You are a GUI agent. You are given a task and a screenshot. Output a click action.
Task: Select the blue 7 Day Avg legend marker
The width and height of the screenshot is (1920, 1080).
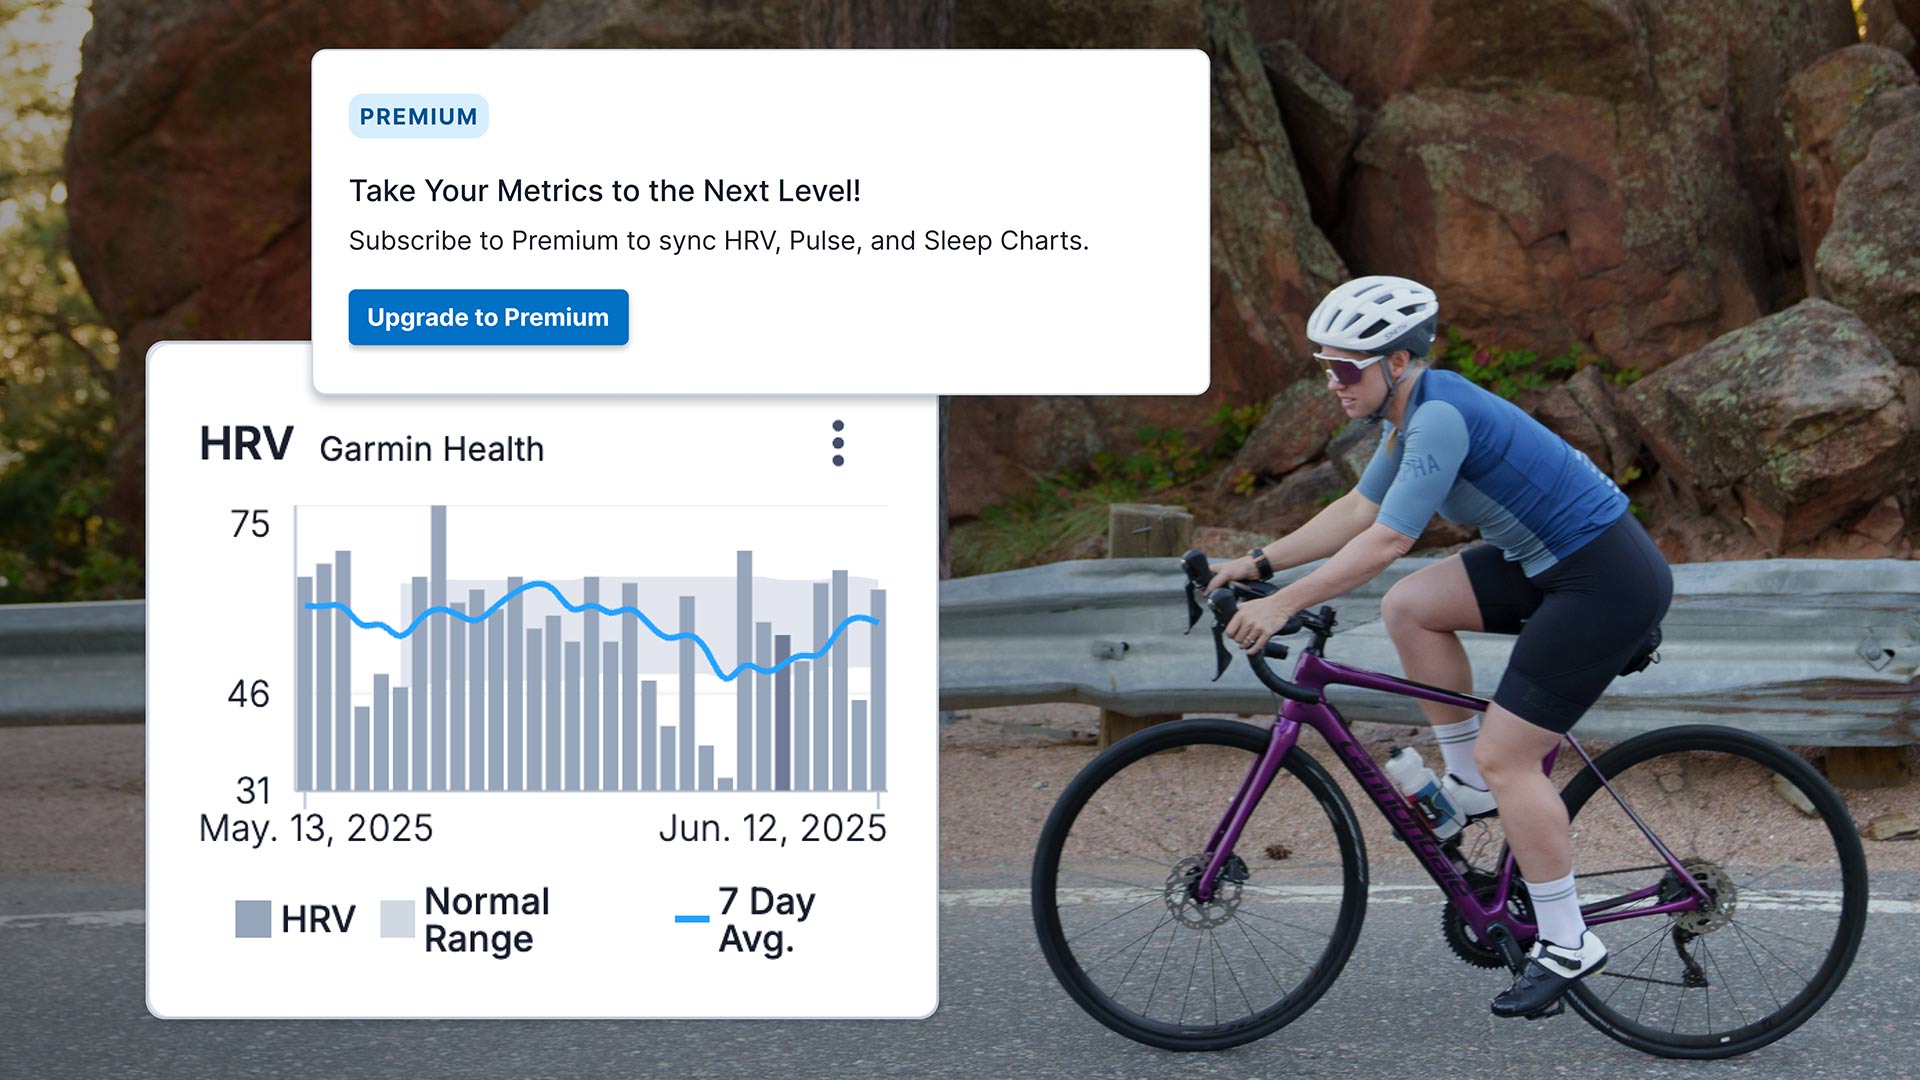tap(690, 917)
